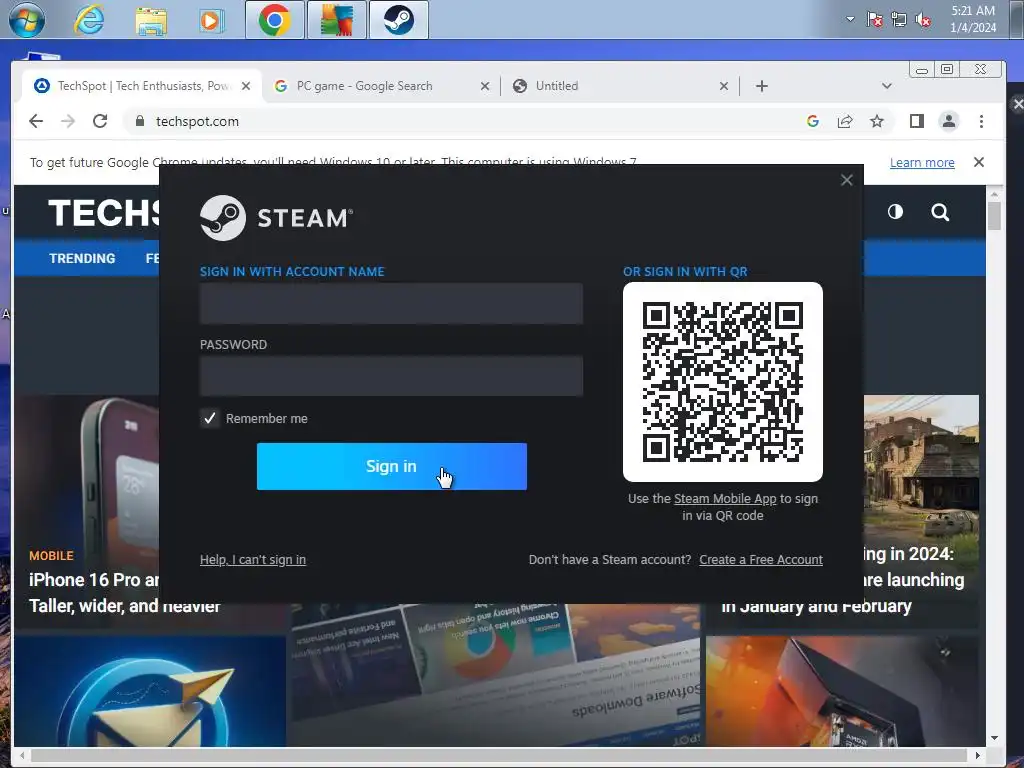Viewport: 1024px width, 768px height.
Task: Open the mail envelope article thumbnail
Action: [x=150, y=692]
